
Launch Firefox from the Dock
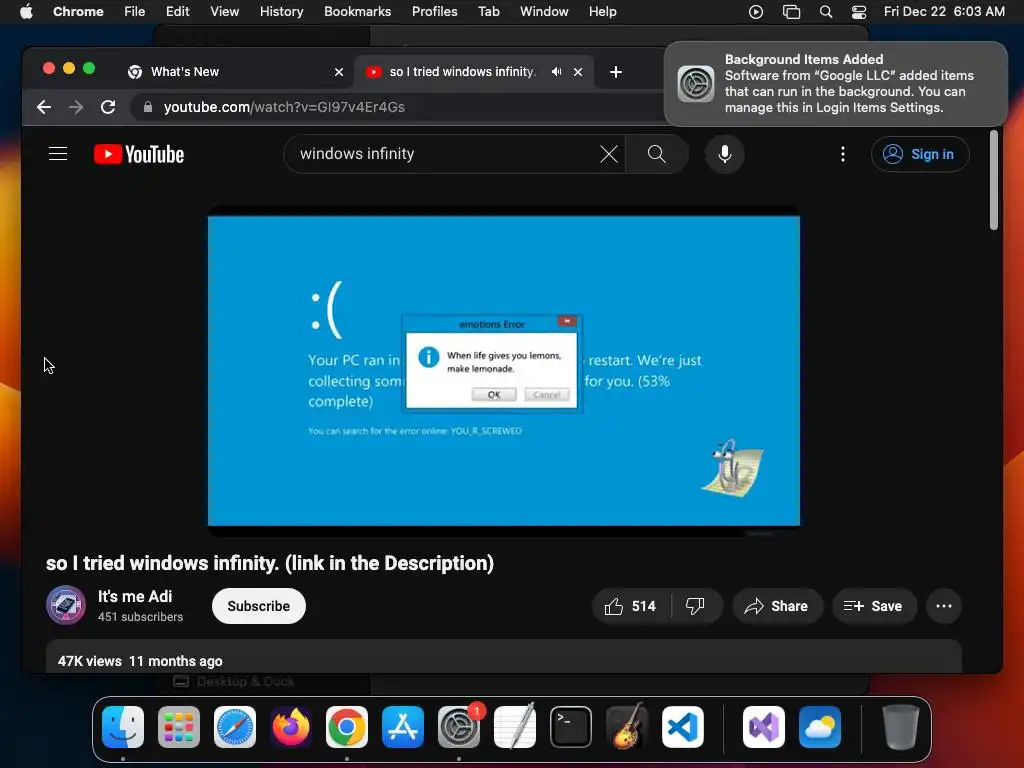(291, 727)
